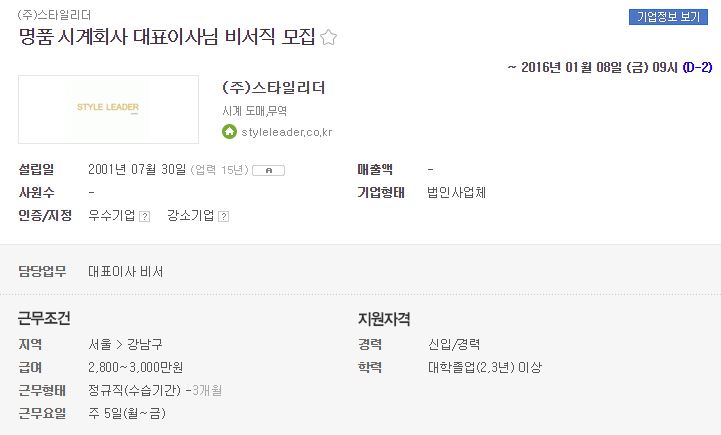Select the (주)스타일리더 company name heading
Image resolution: width=721 pixels, height=435 pixels.
coord(274,87)
